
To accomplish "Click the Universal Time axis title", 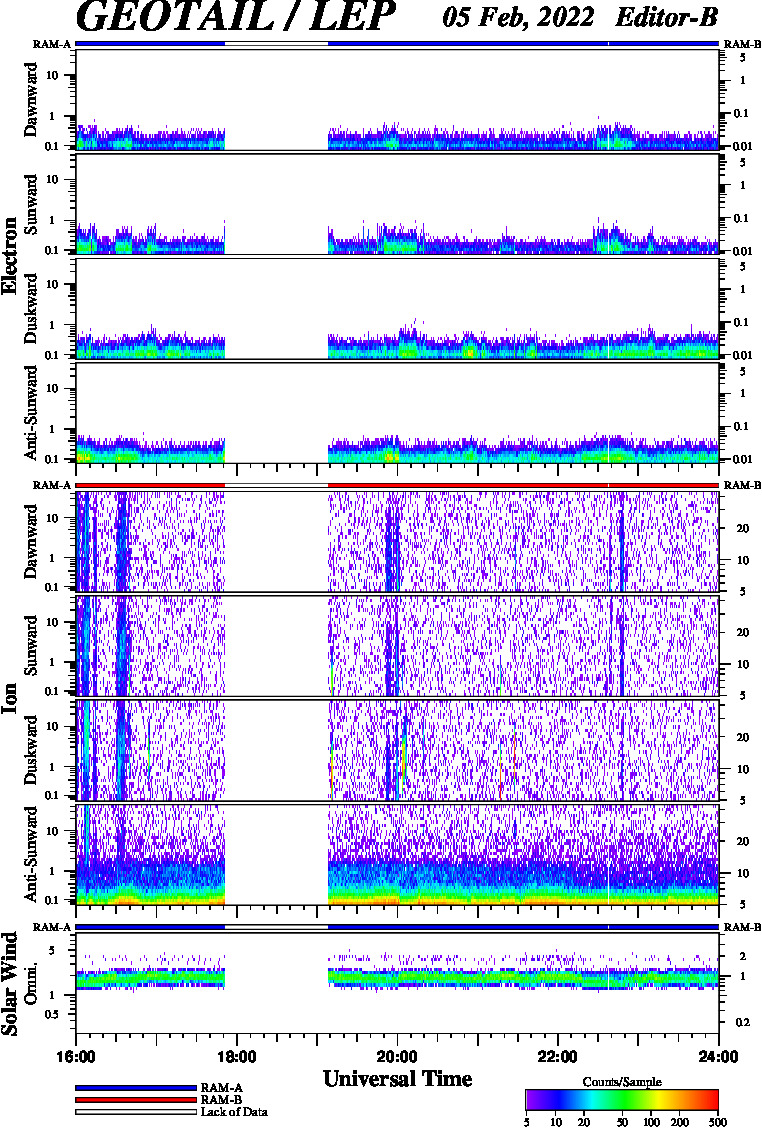I will pos(397,1079).
